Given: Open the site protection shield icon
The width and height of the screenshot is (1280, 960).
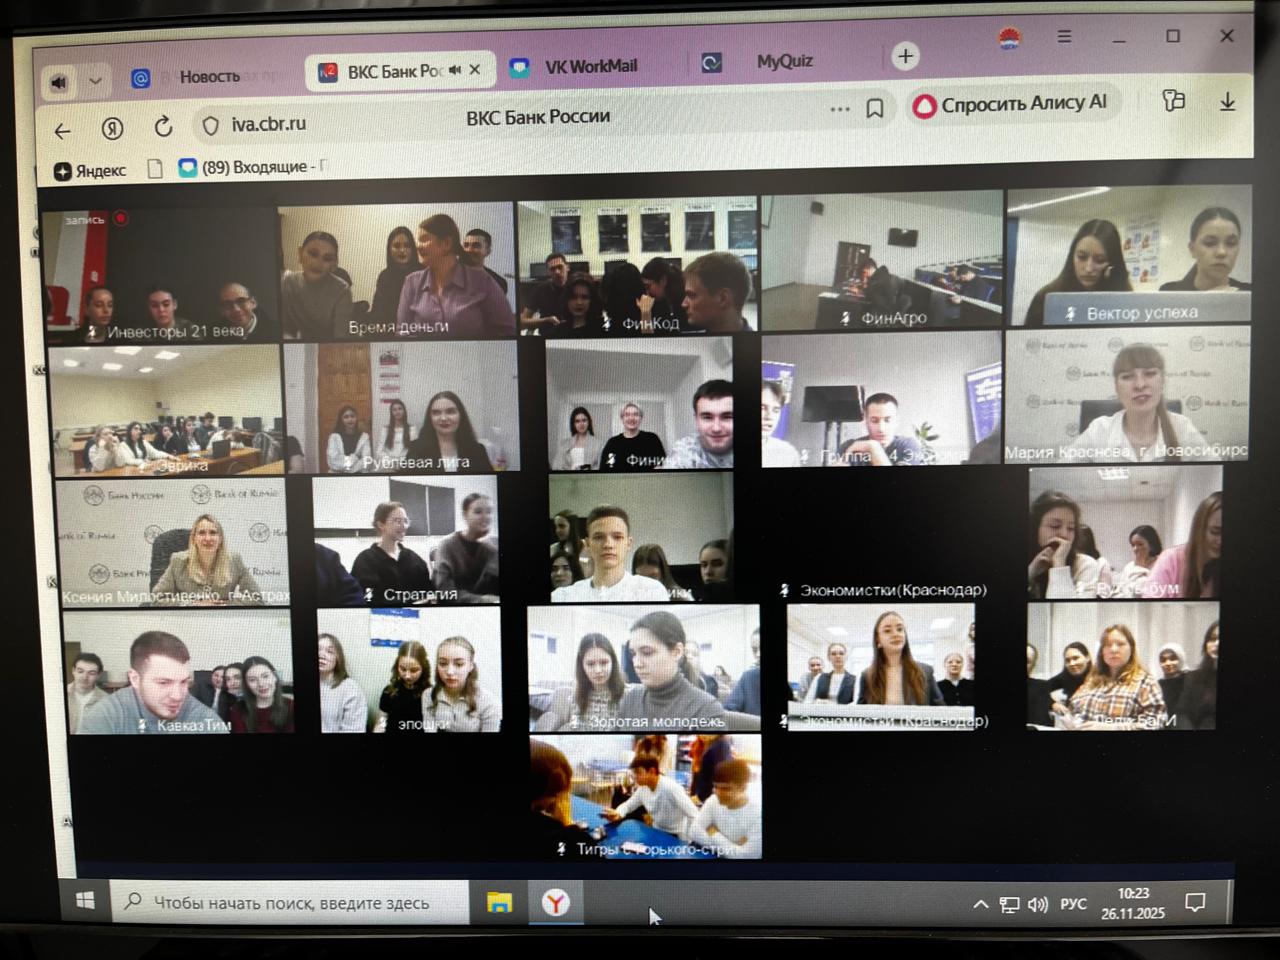Looking at the screenshot, I should click(x=210, y=126).
